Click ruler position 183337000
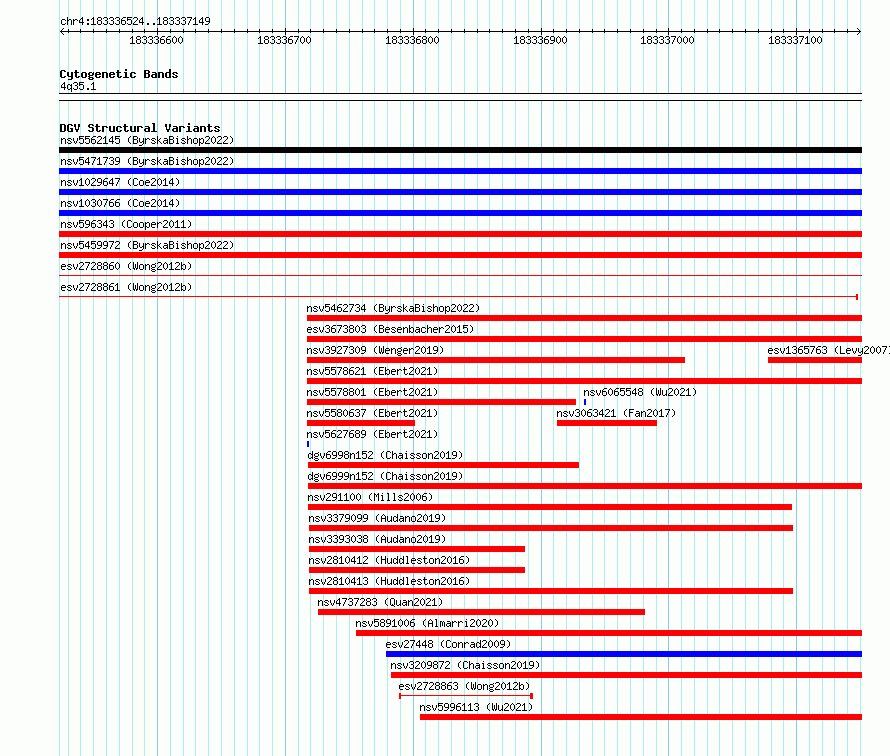The width and height of the screenshot is (890, 756). tap(668, 40)
